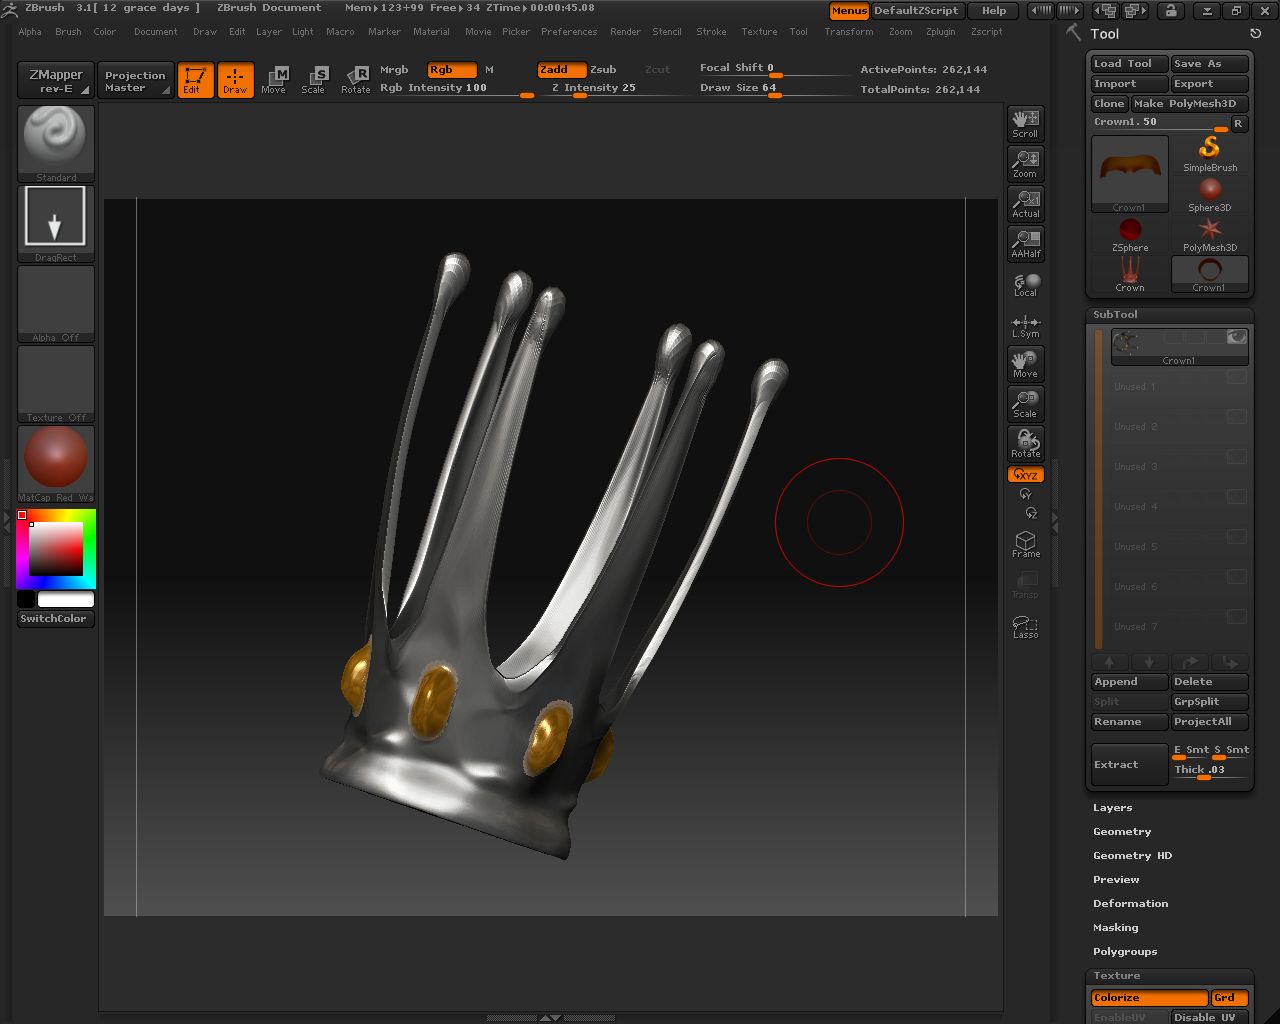Viewport: 1280px width, 1024px height.
Task: Toggle the Colorize option in Texture
Action: [1148, 998]
